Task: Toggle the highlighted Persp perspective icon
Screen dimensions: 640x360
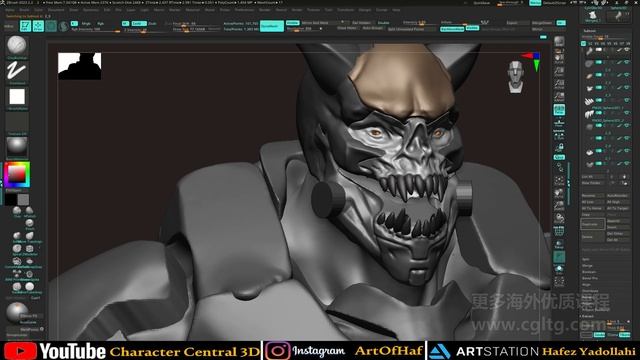Action: 559,109
